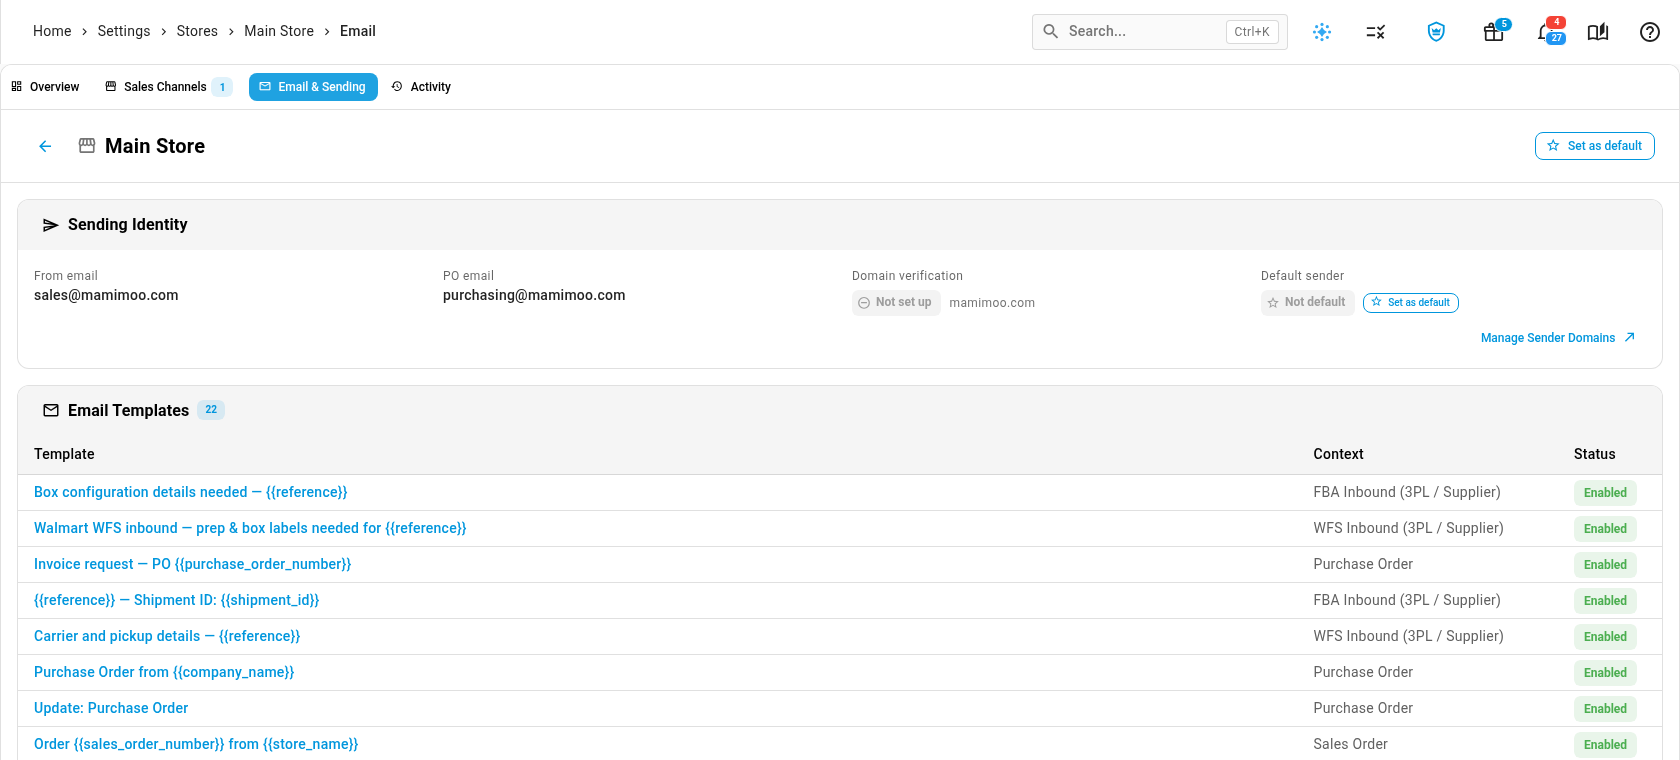Click the external link arrow after Manage Sender Domains
Screen dimensions: 1680x760
(x=1629, y=337)
